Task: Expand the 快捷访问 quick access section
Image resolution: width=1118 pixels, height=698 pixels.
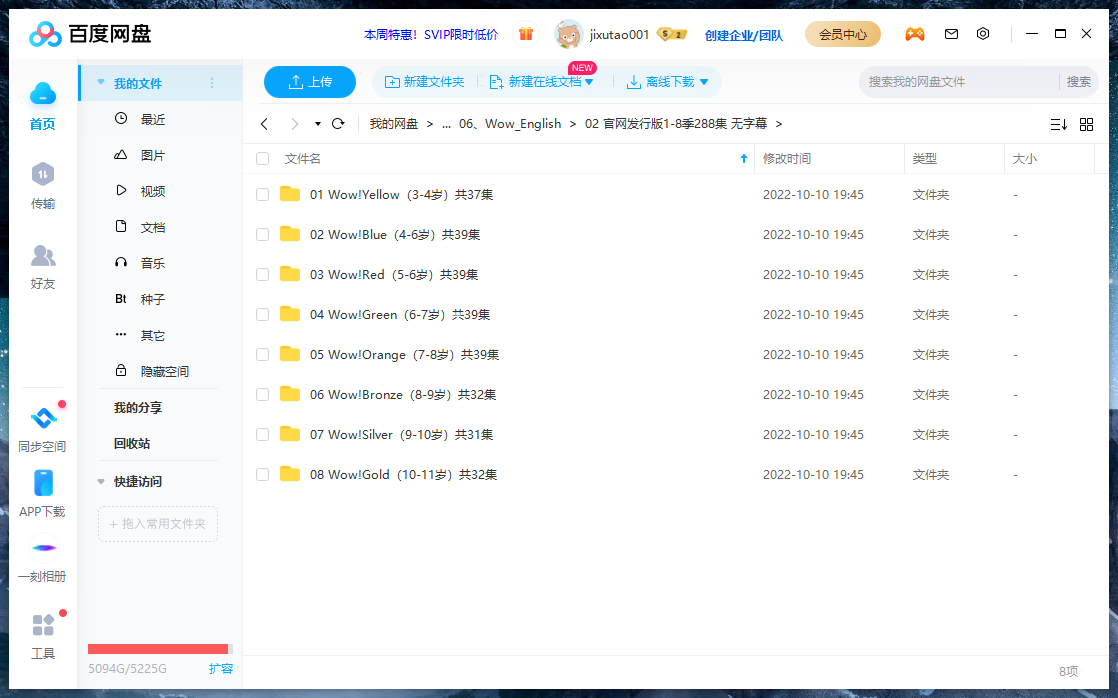Action: pos(101,482)
